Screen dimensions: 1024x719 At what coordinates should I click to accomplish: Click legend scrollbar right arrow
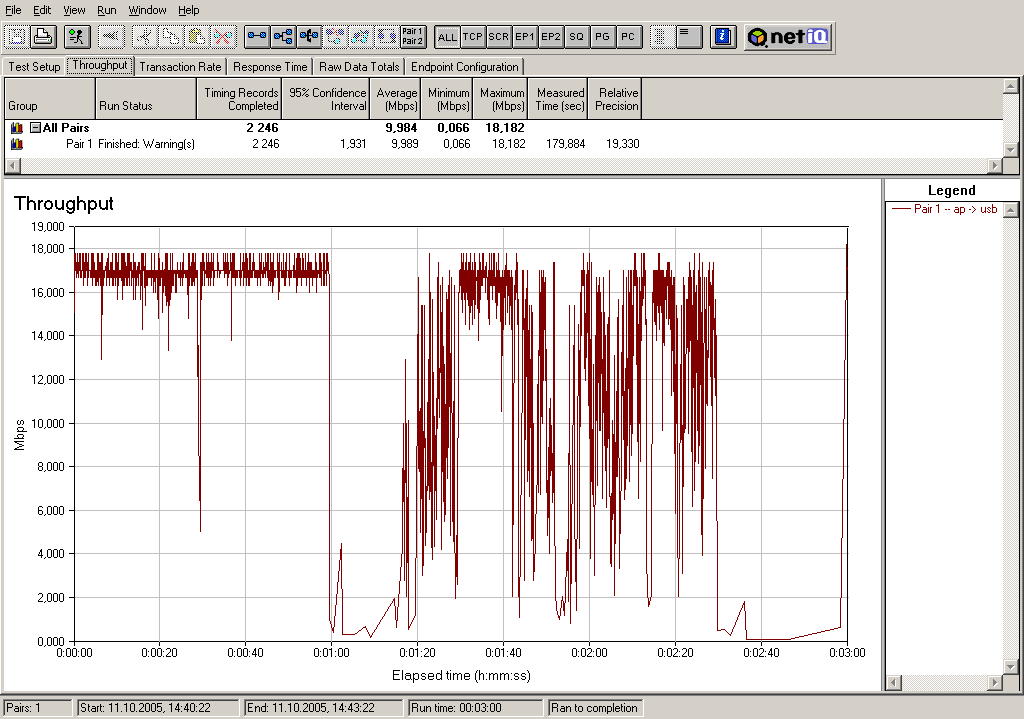click(x=995, y=682)
